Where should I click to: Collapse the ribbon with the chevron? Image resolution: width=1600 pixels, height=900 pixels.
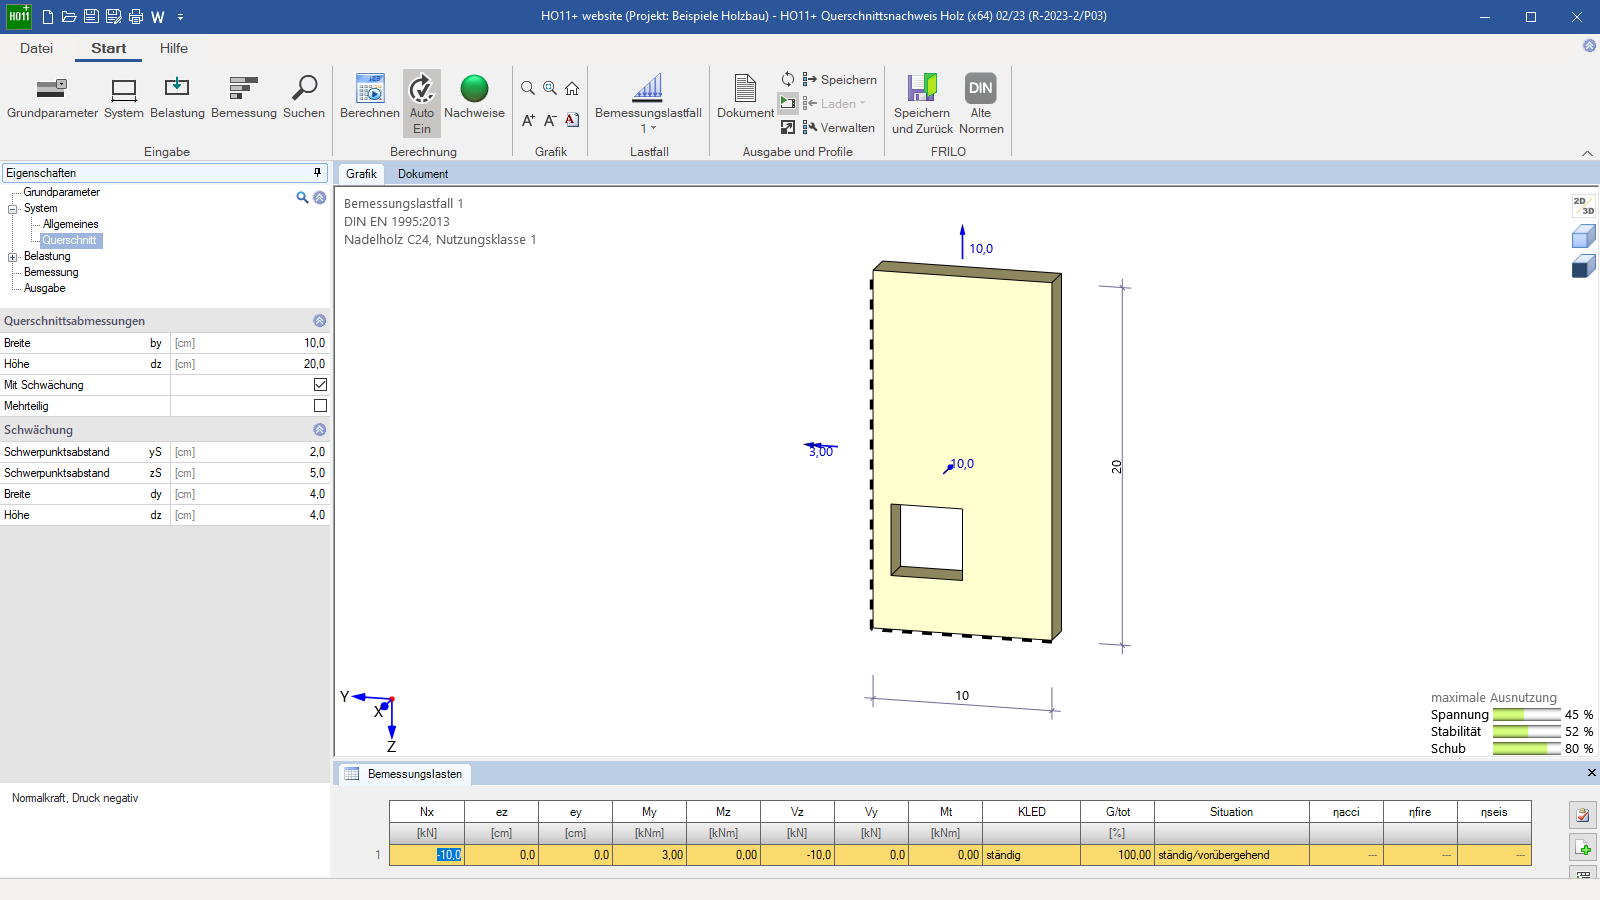click(x=1587, y=153)
